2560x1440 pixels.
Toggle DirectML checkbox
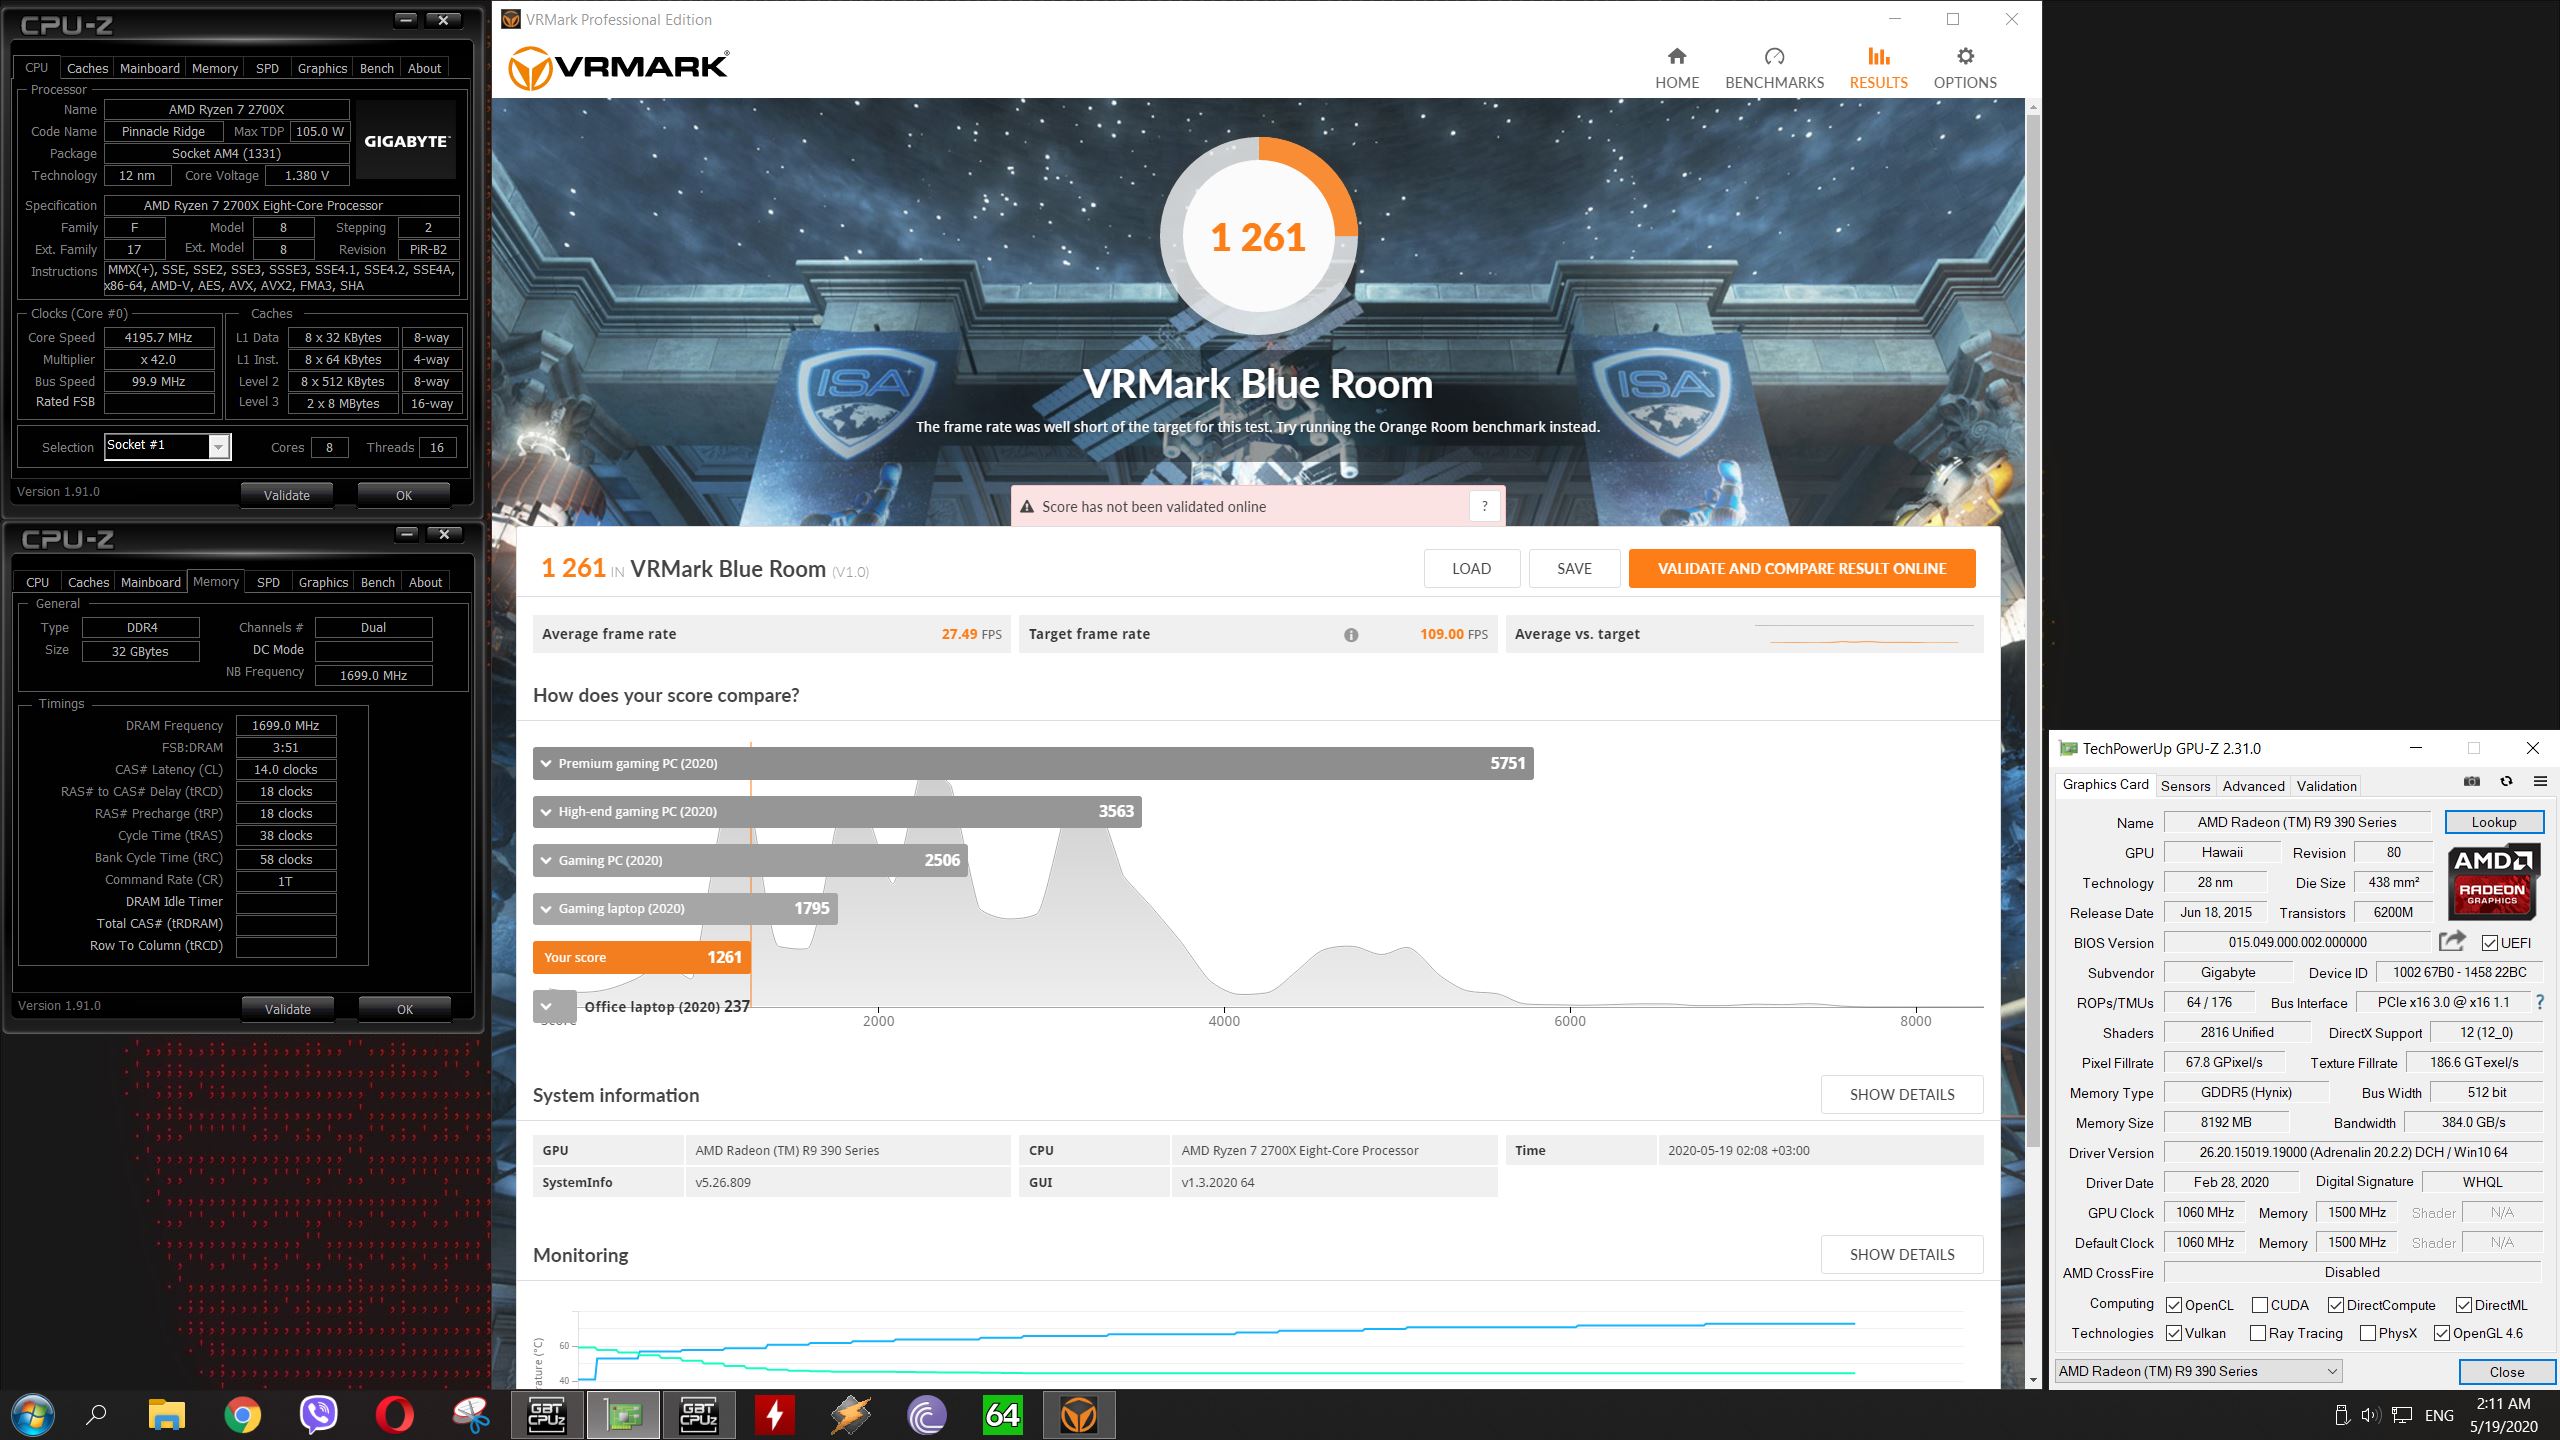pyautogui.click(x=2464, y=1305)
